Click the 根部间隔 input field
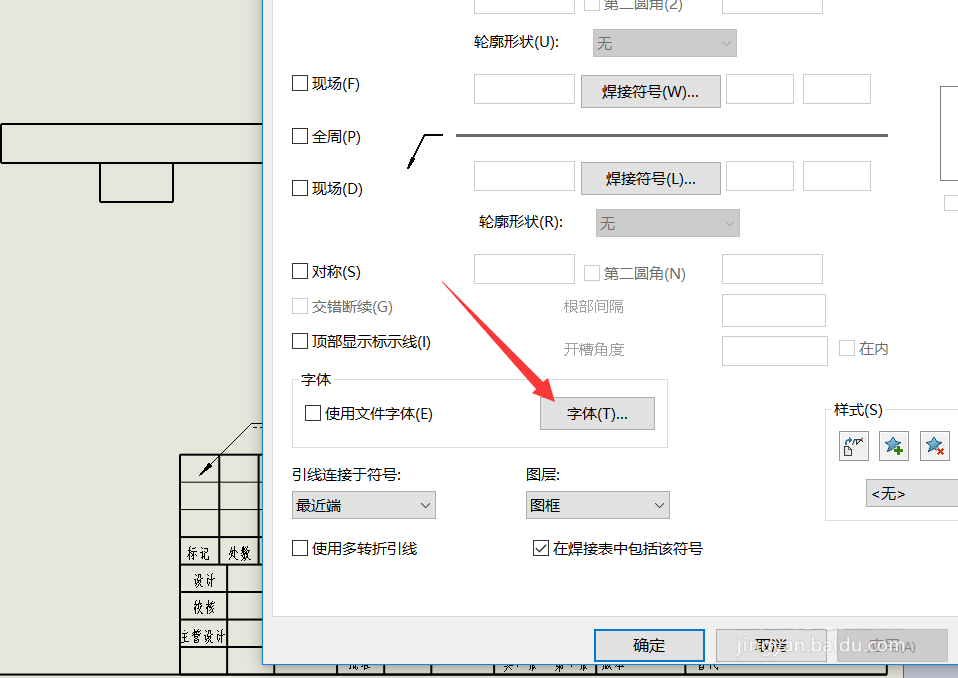The height and width of the screenshot is (678, 958). [773, 310]
